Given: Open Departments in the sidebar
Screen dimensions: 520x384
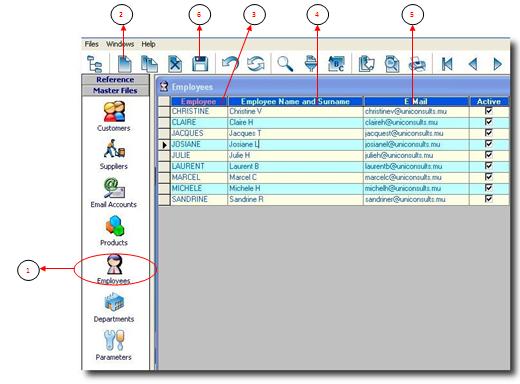Looking at the screenshot, I should (x=114, y=307).
